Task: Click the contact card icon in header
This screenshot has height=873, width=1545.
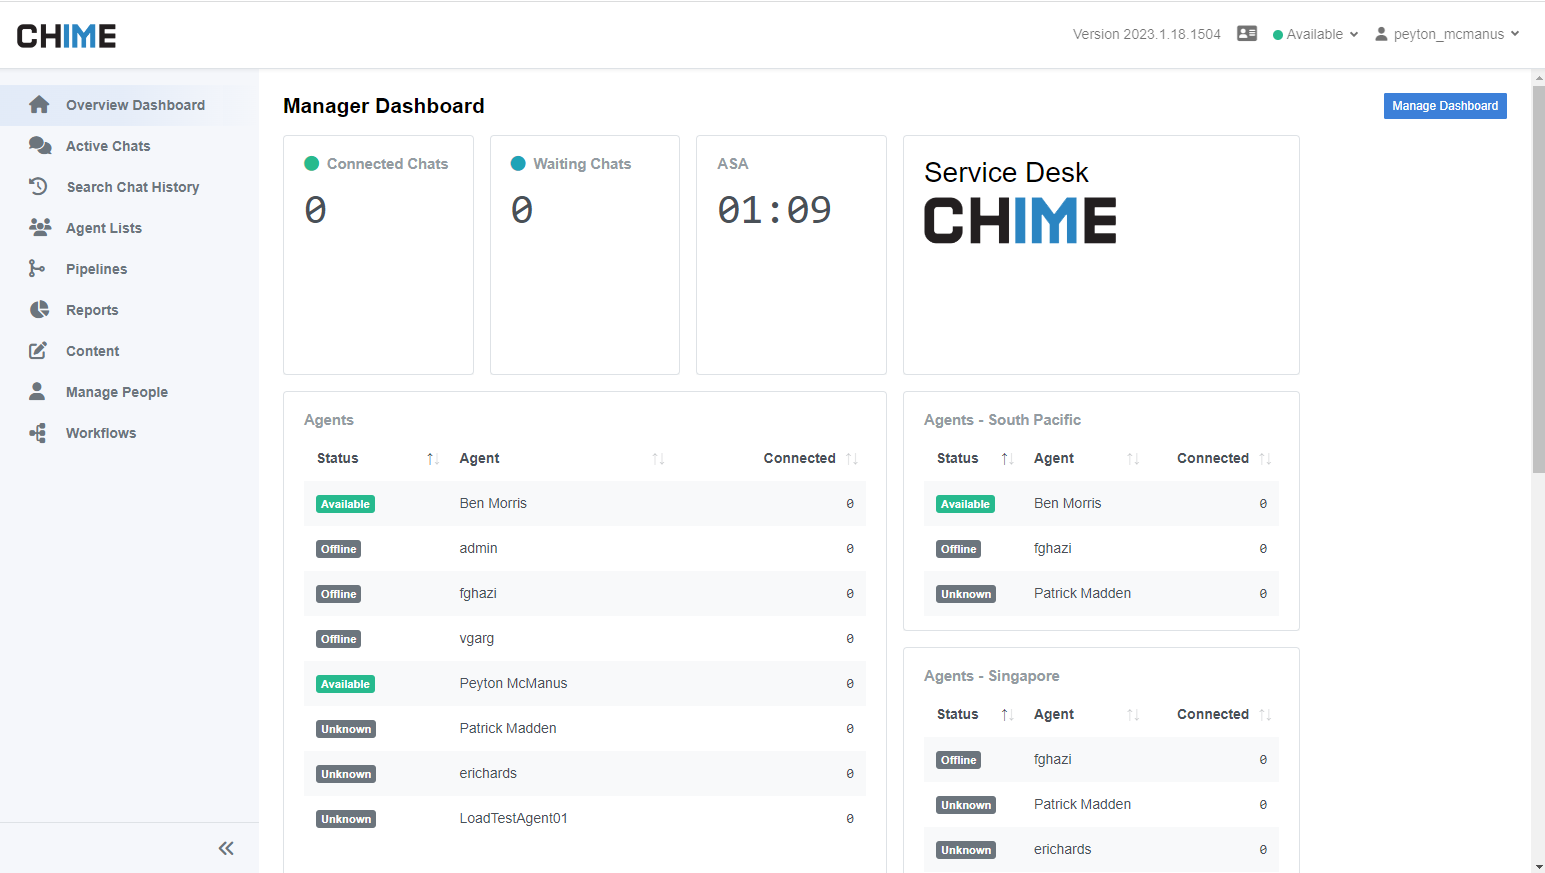Action: pos(1247,33)
